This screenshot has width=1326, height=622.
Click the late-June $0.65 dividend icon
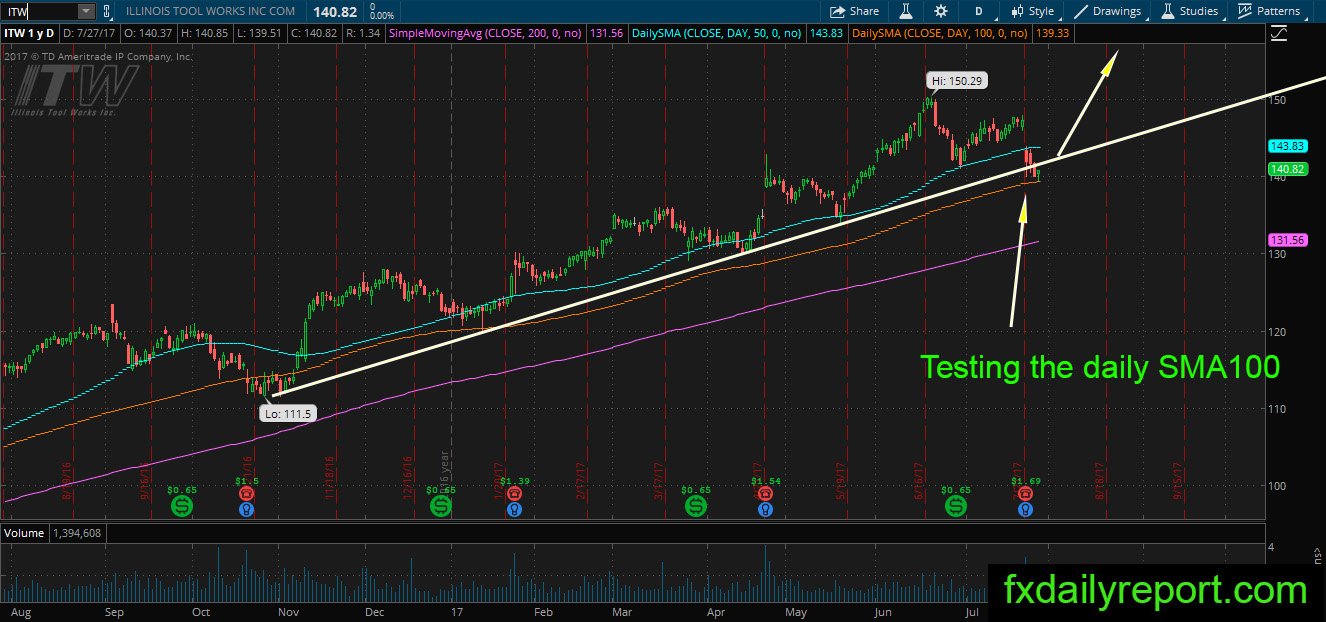pyautogui.click(x=956, y=506)
